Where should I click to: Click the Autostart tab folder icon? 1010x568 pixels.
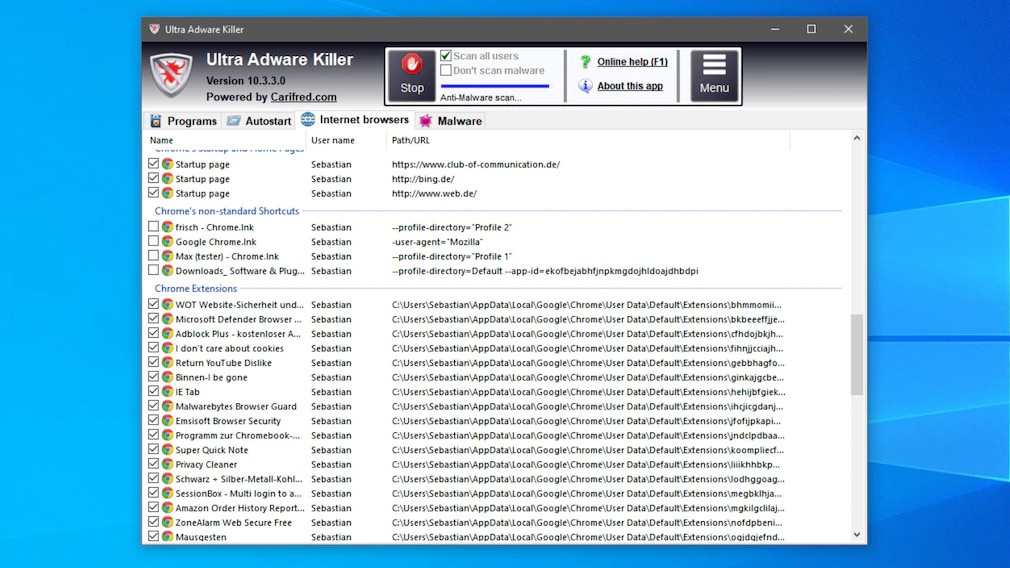pyautogui.click(x=233, y=120)
